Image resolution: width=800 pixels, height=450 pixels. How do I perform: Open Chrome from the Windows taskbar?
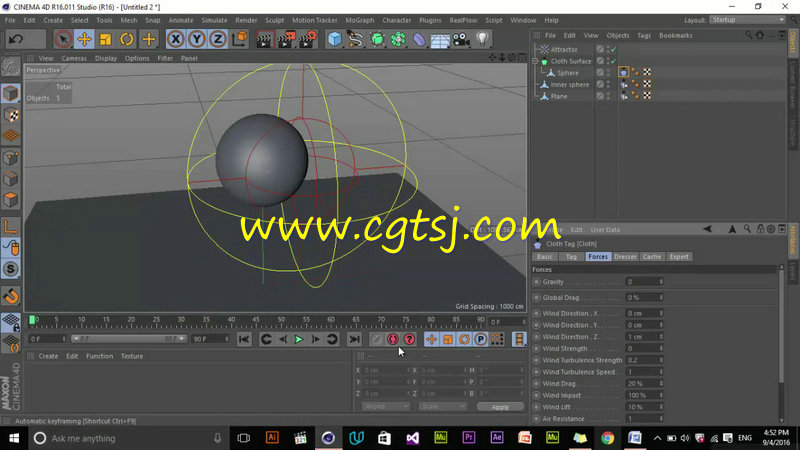(x=607, y=438)
